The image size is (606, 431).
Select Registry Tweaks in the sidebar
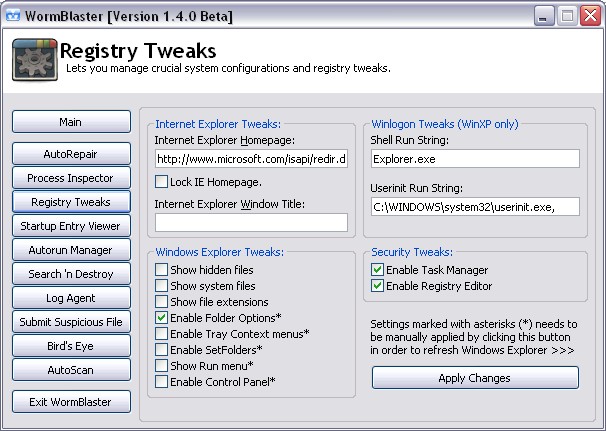[71, 202]
